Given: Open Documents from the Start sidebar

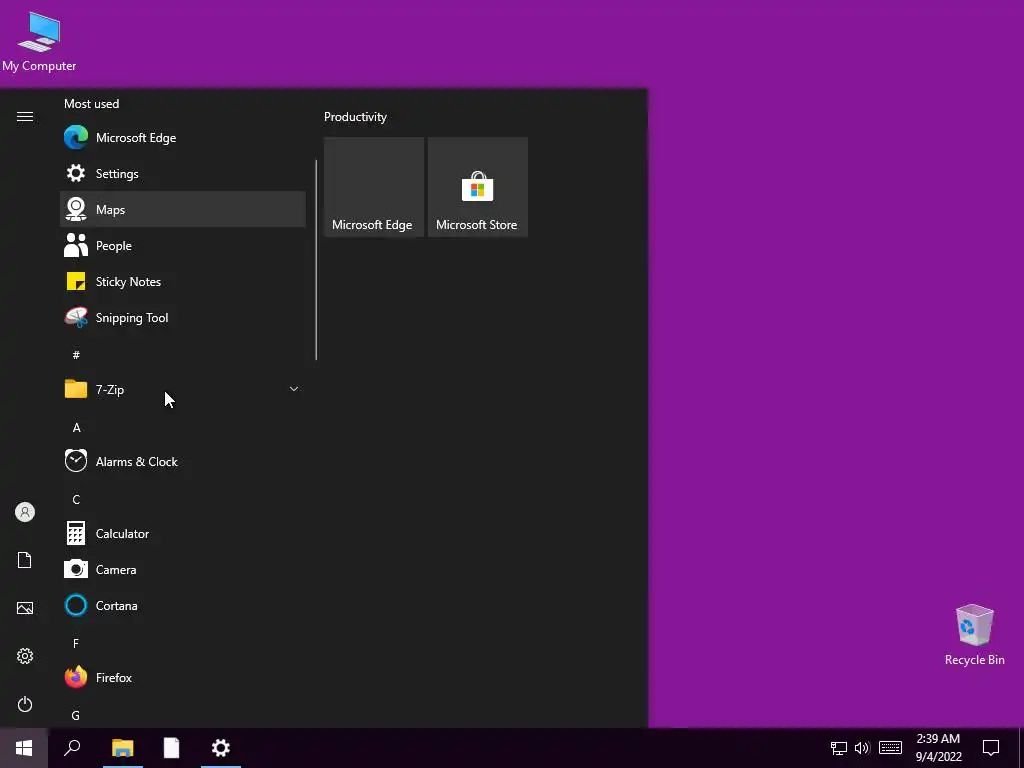Looking at the screenshot, I should pos(25,560).
